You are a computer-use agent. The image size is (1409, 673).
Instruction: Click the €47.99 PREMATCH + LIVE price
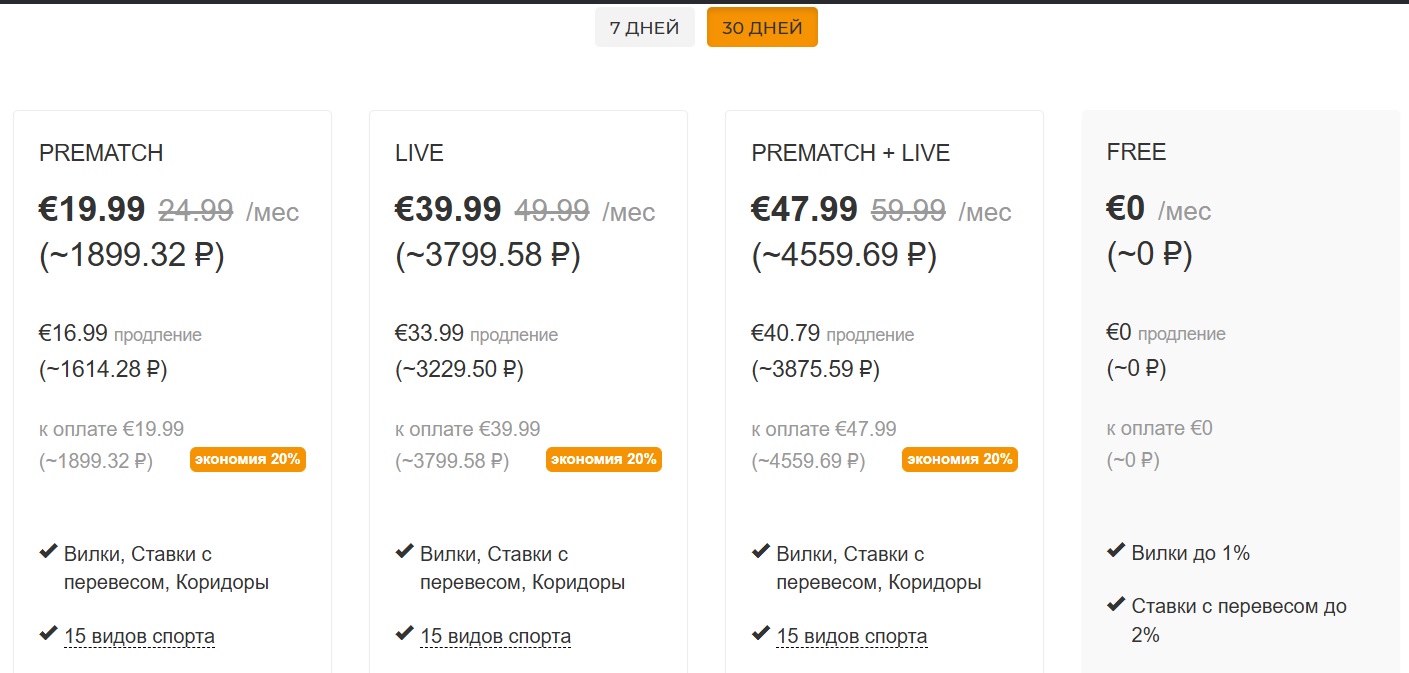tap(804, 210)
